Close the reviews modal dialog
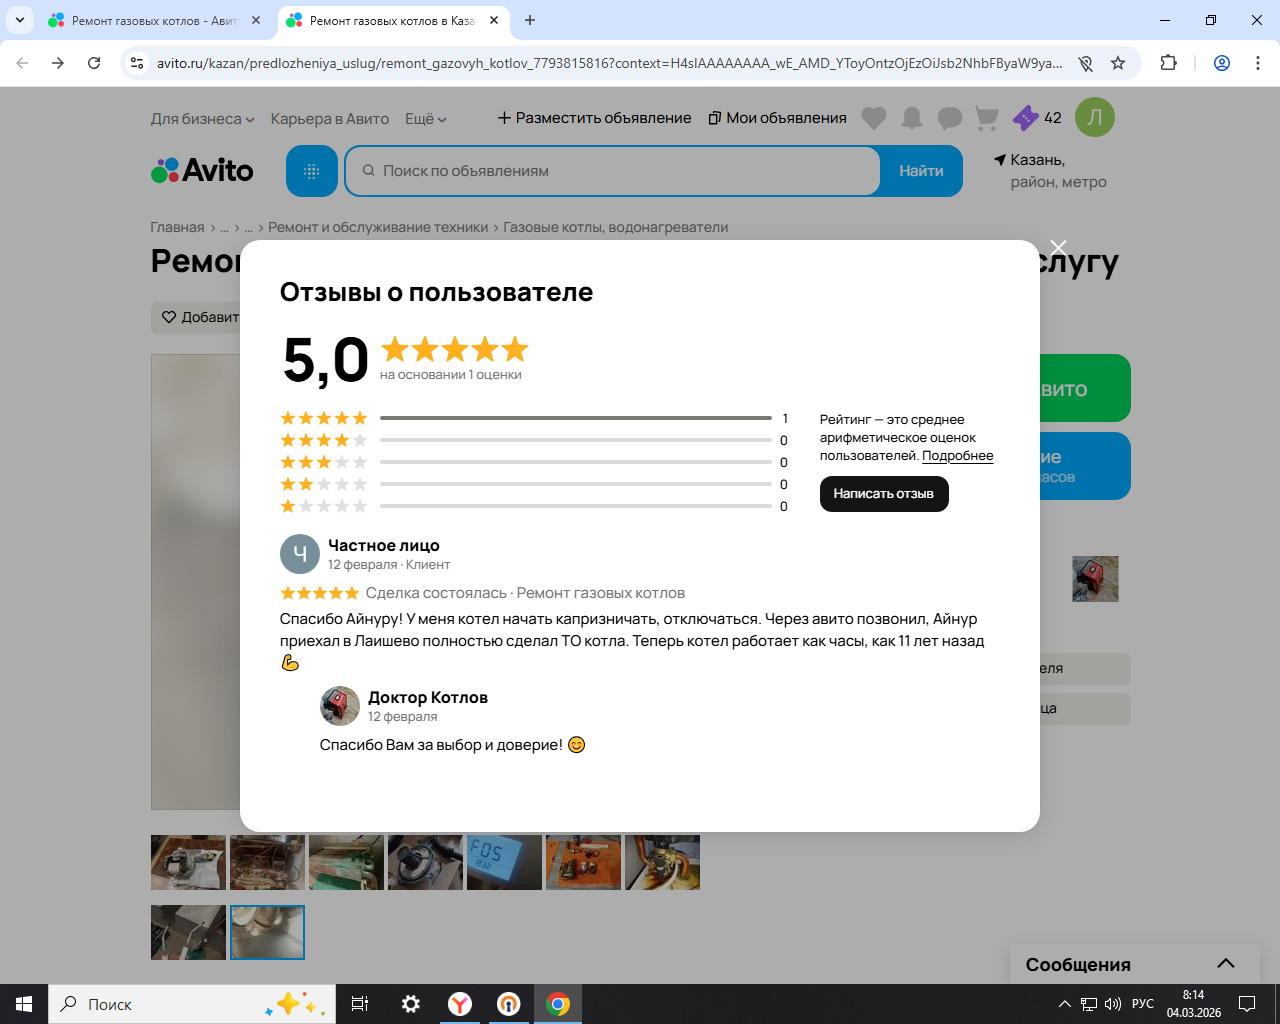 [1058, 247]
